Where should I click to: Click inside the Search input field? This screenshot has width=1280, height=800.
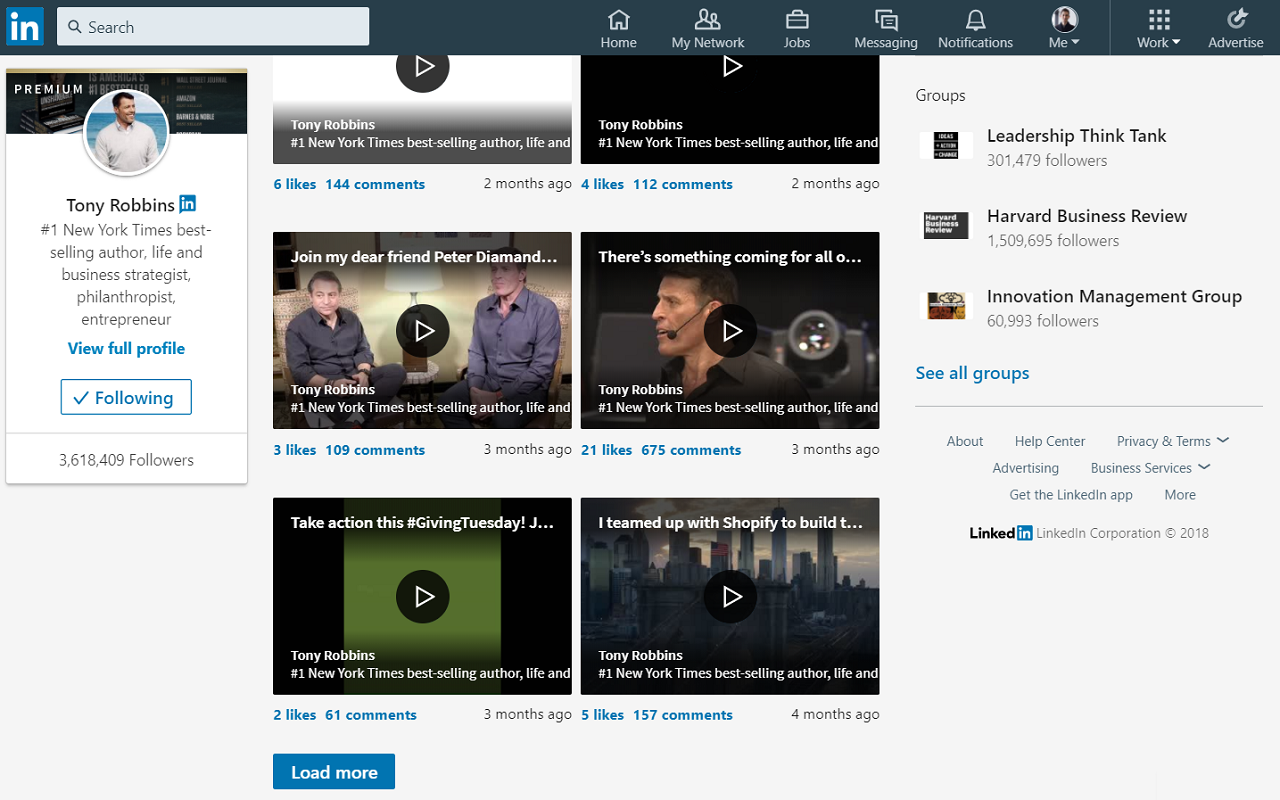point(213,27)
